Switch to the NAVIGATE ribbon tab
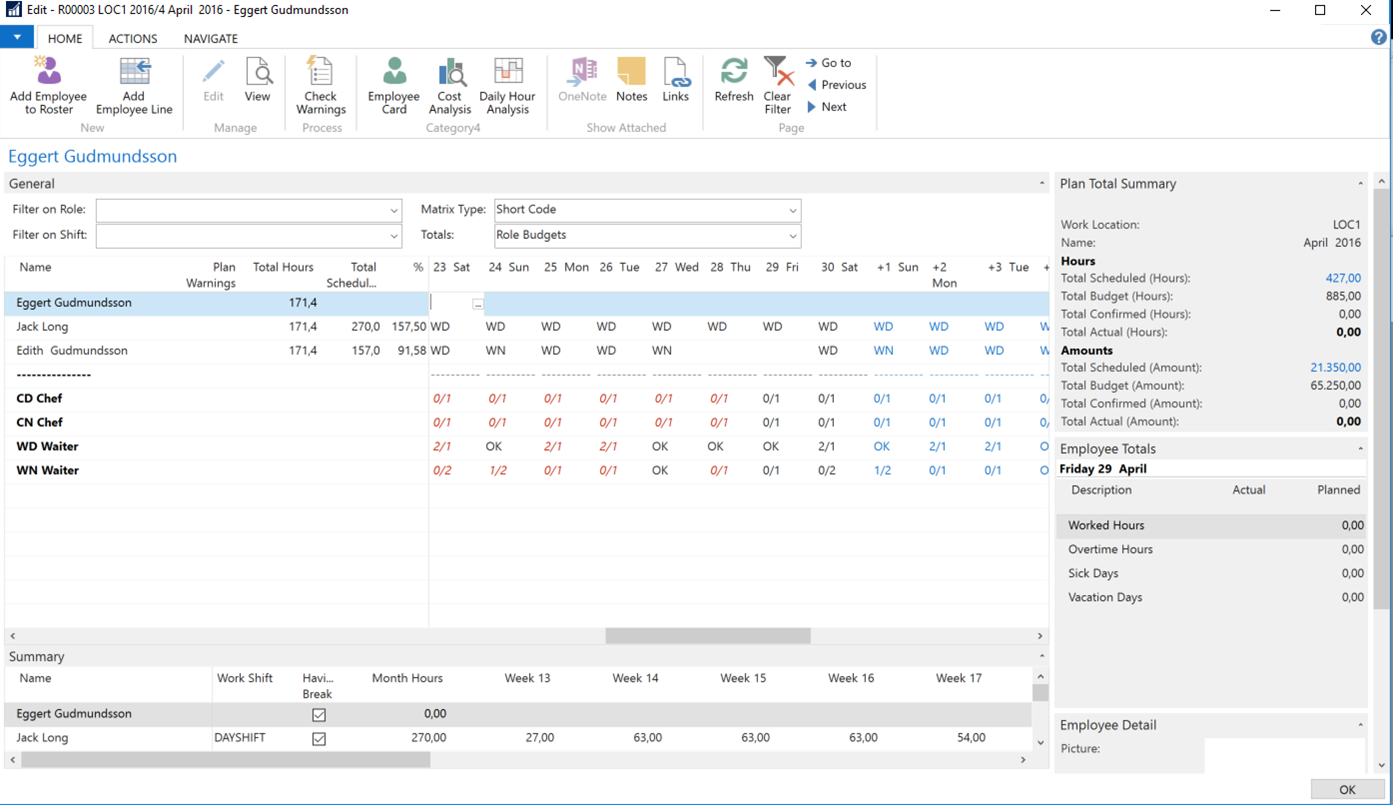The image size is (1393, 805). pyautogui.click(x=210, y=39)
